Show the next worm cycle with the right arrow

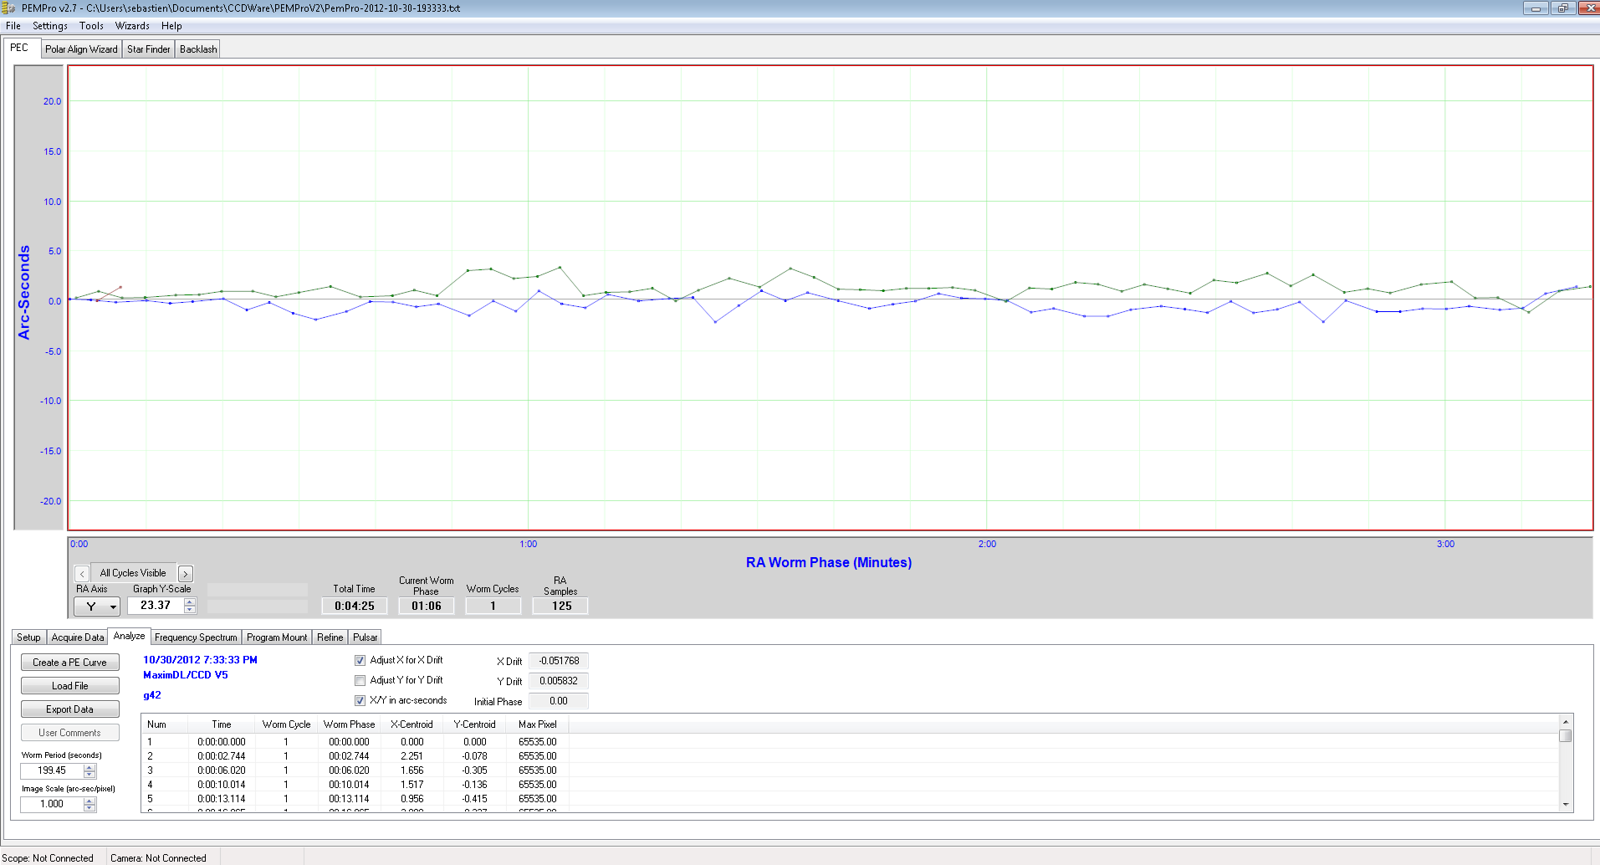(185, 574)
